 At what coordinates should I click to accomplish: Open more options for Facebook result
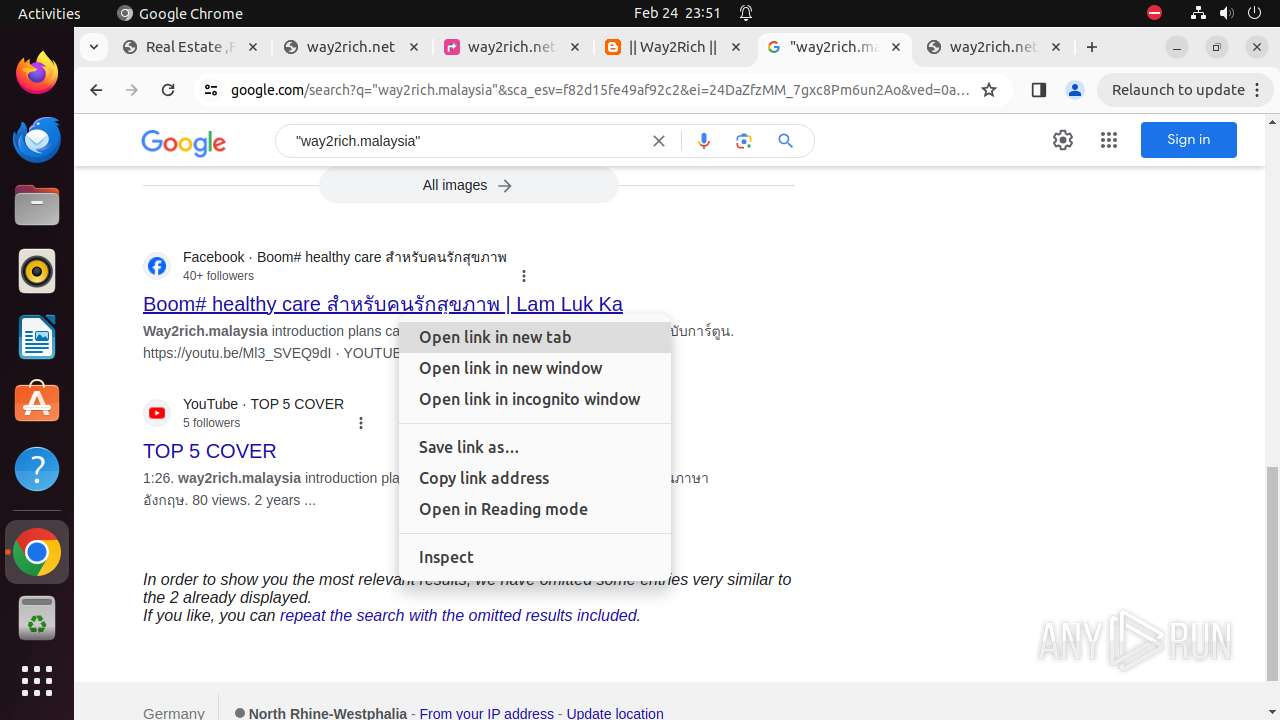(x=524, y=276)
